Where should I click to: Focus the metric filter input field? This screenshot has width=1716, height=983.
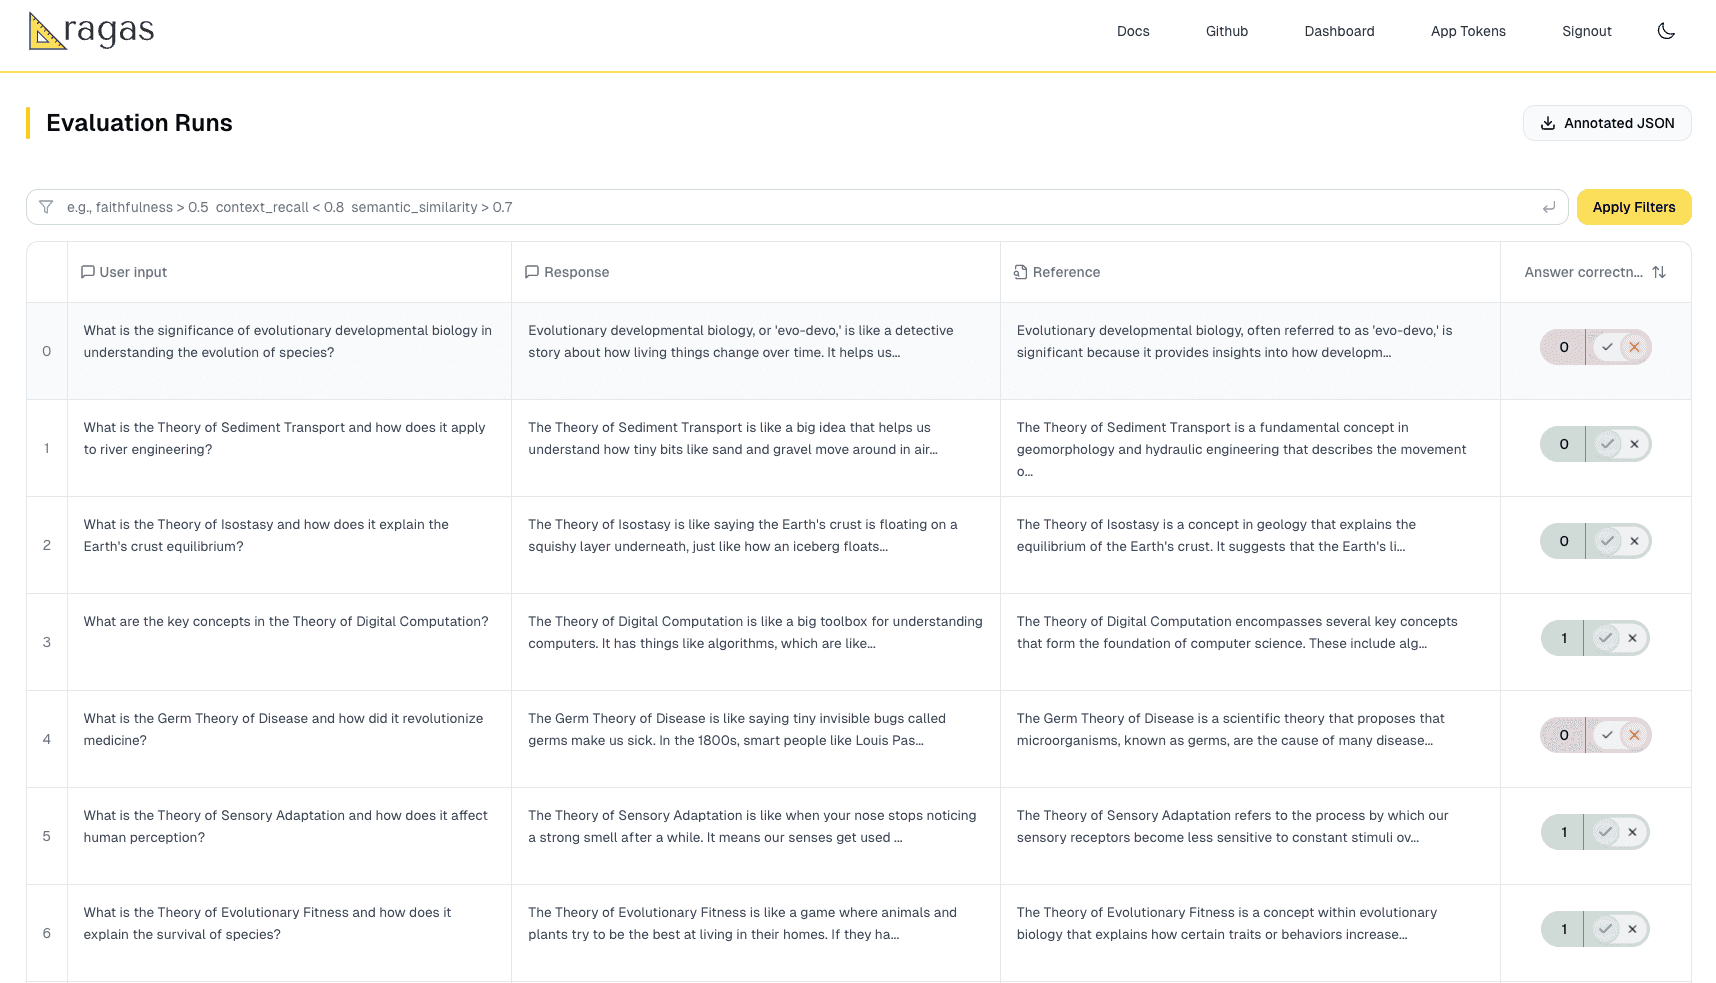point(797,207)
